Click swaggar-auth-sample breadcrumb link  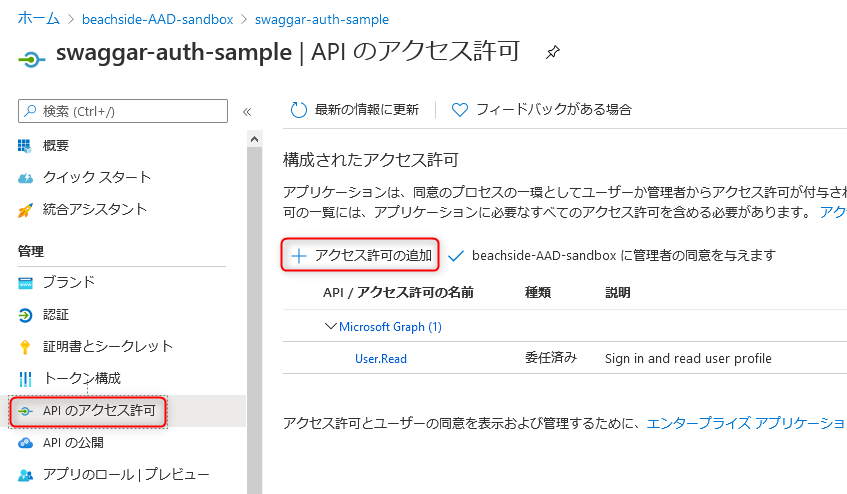click(x=322, y=19)
